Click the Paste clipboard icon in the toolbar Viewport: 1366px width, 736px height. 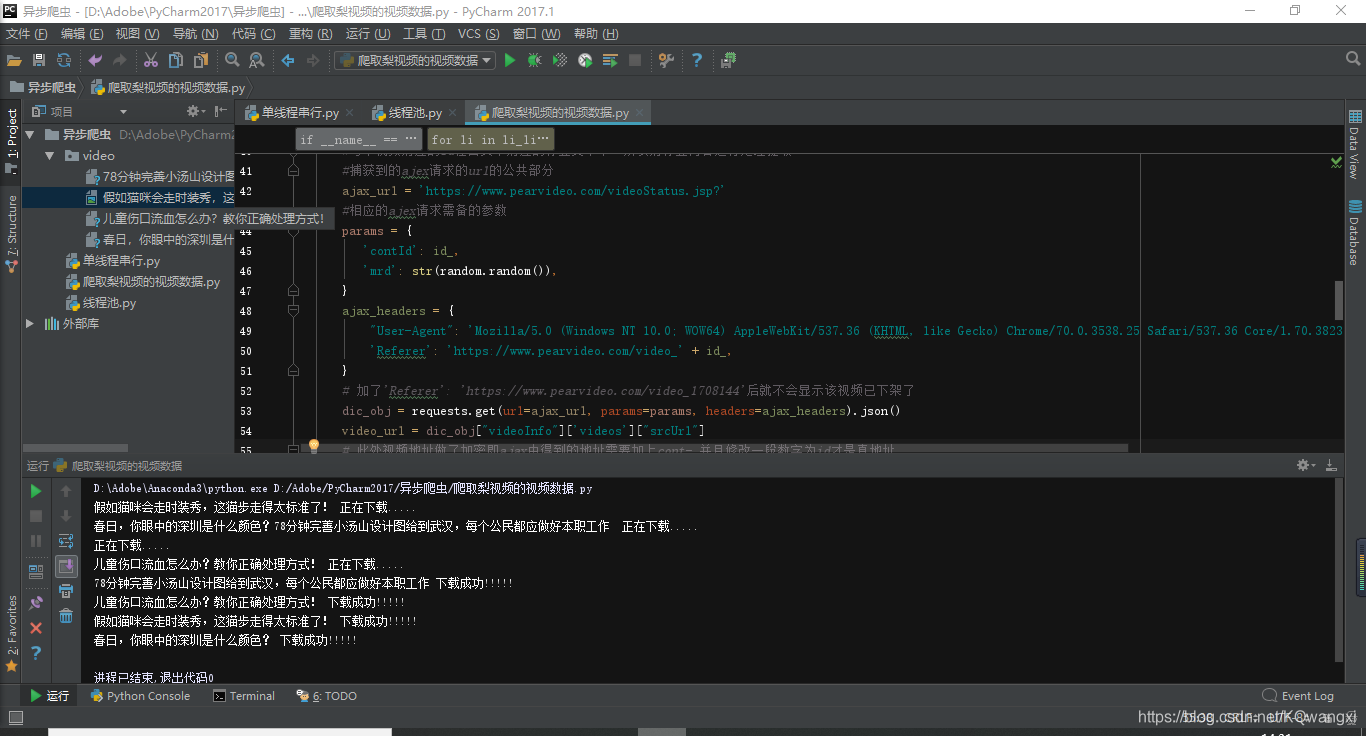(x=201, y=60)
